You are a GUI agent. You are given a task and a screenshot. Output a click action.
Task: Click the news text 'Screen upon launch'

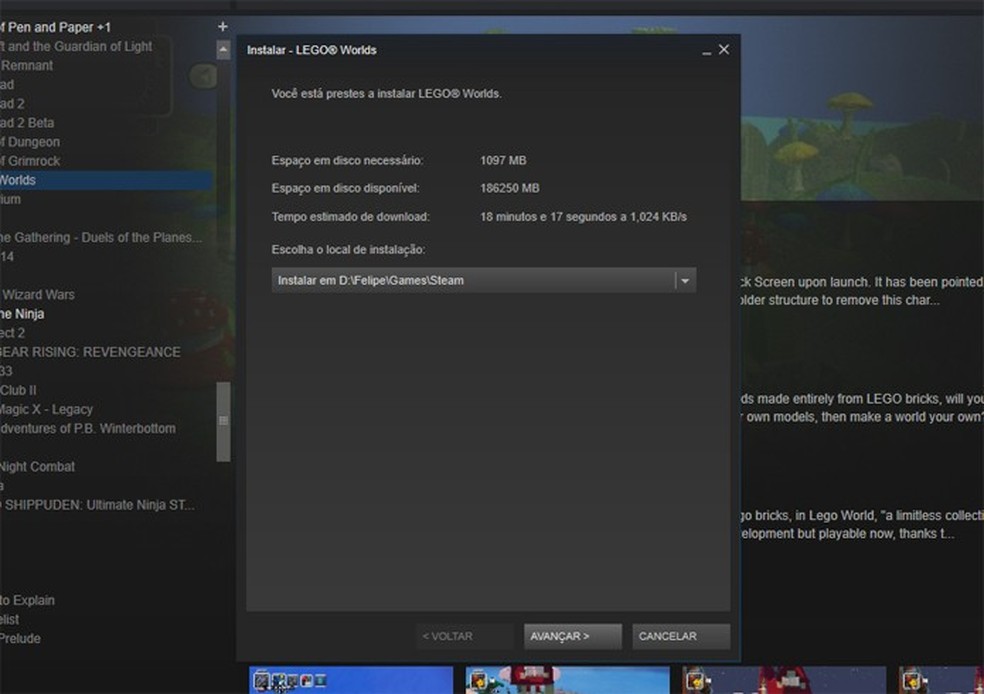point(812,282)
